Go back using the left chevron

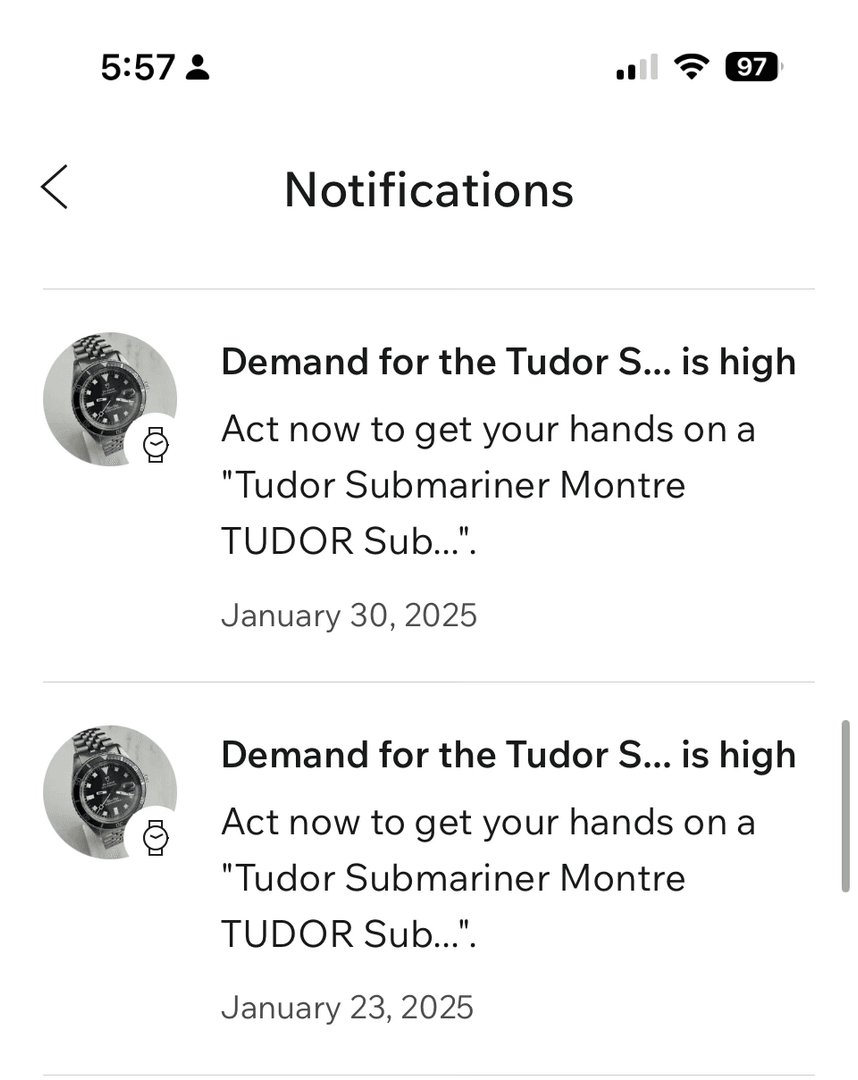[x=55, y=188]
